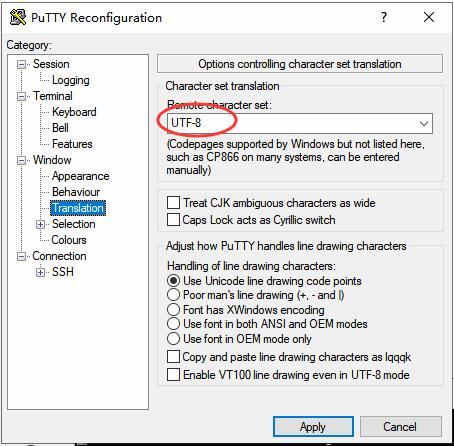The image size is (454, 446).
Task: Collapse the Connection tree node
Action: (21, 256)
